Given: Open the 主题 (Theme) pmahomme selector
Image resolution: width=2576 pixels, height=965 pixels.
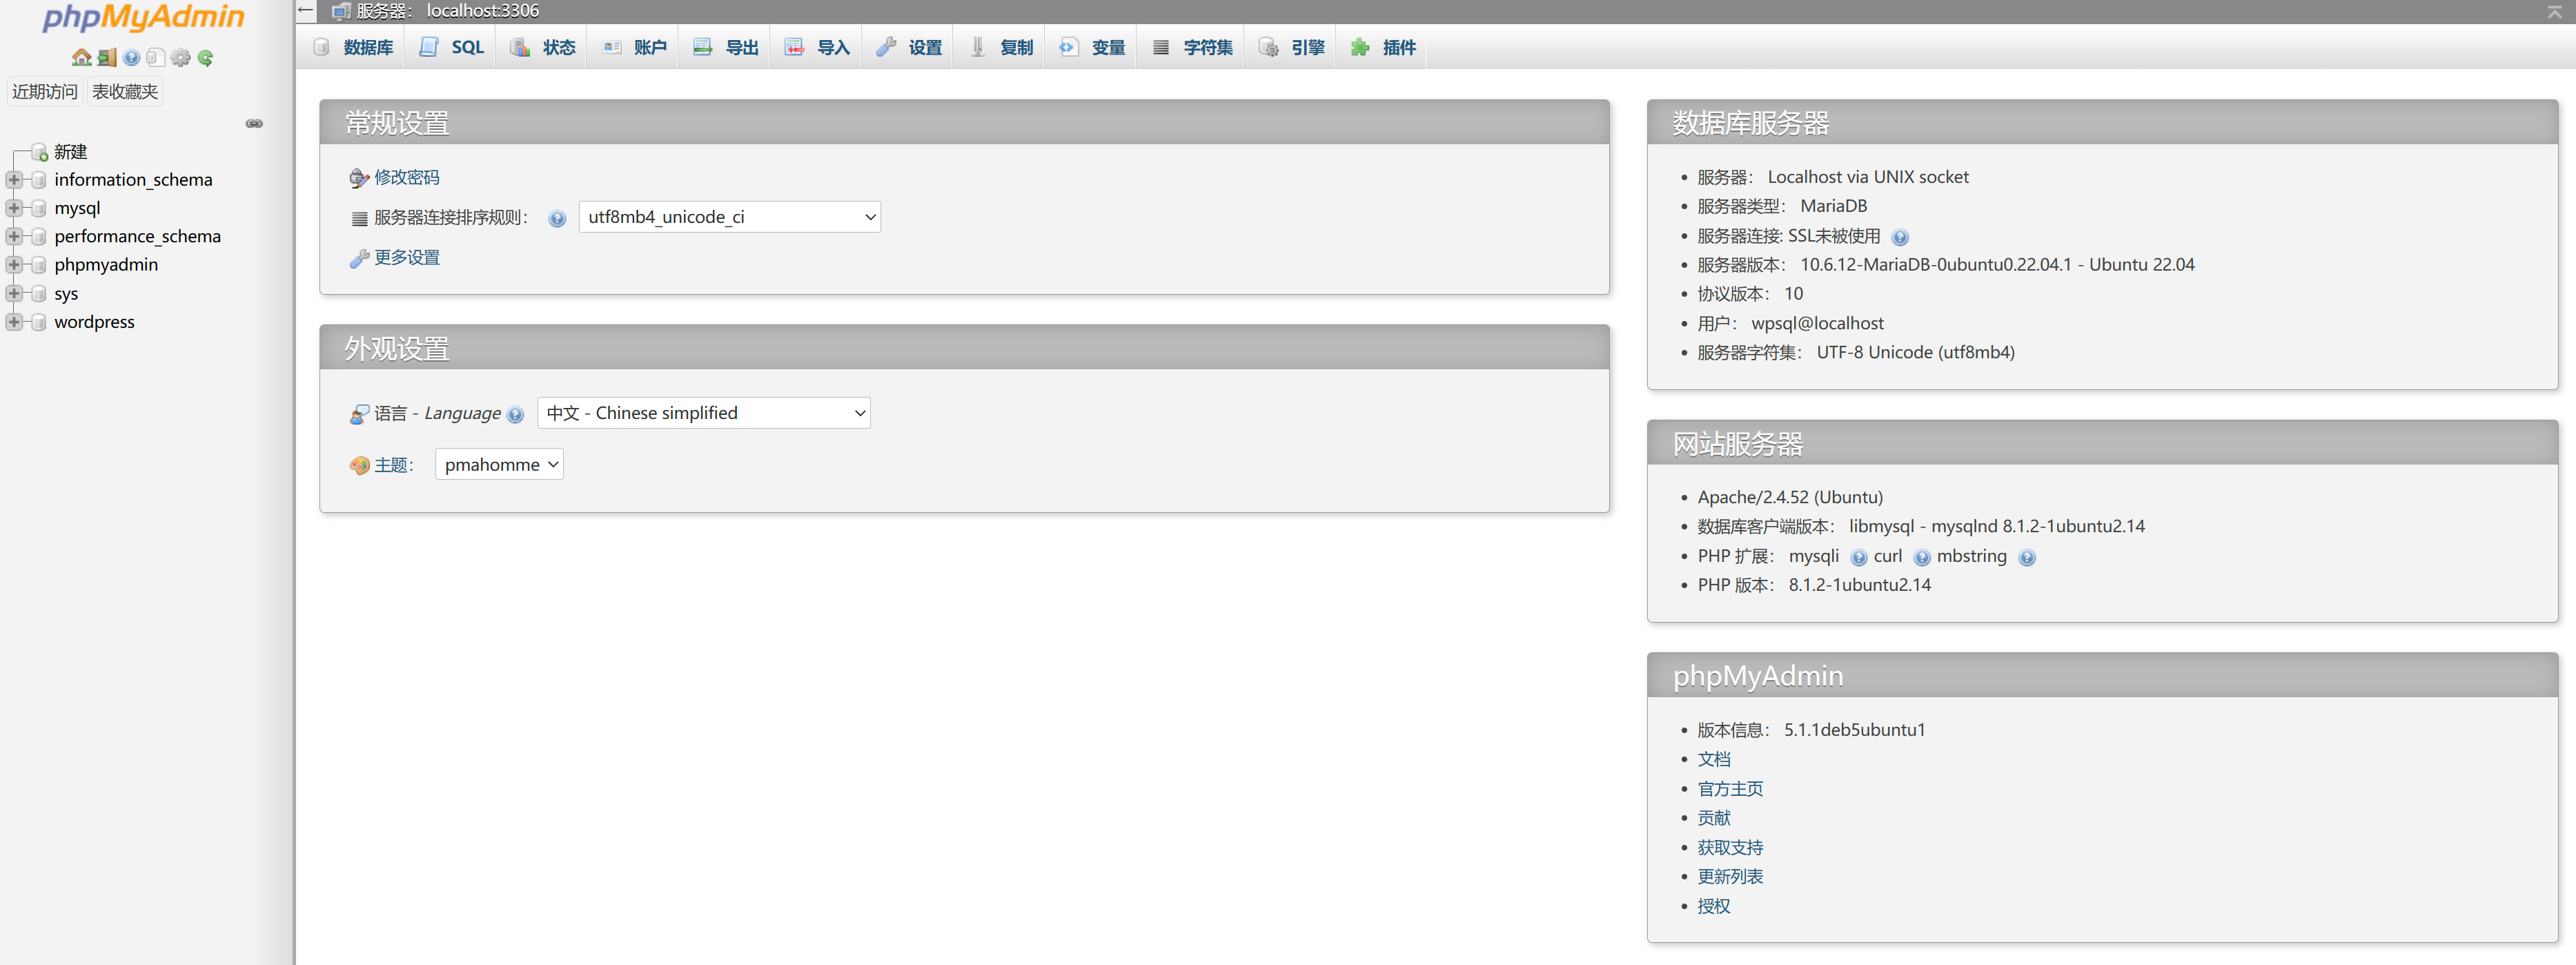Looking at the screenshot, I should click(498, 464).
